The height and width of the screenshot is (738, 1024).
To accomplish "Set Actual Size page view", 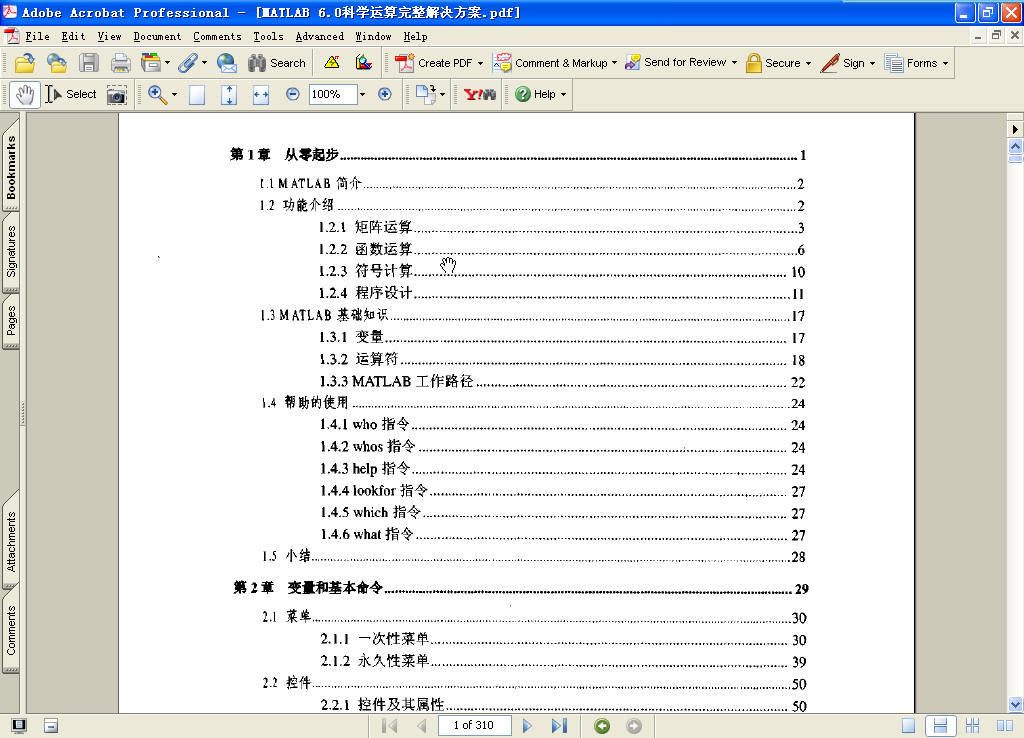I will (x=197, y=95).
